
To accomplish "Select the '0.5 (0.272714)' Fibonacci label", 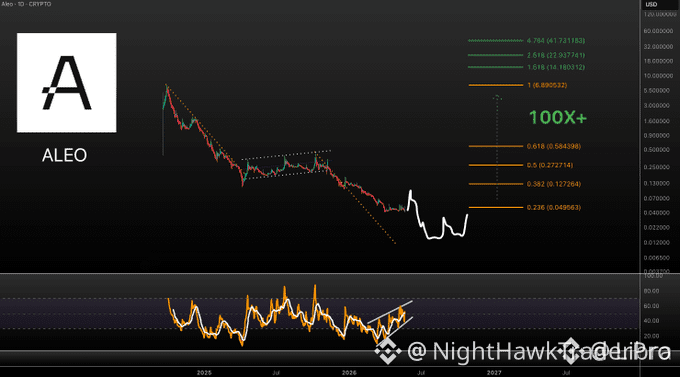I will point(550,165).
